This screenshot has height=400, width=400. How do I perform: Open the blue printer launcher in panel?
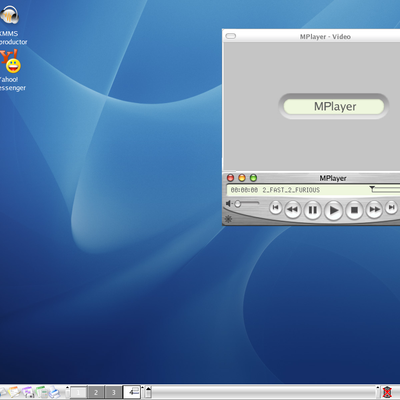coord(54,392)
